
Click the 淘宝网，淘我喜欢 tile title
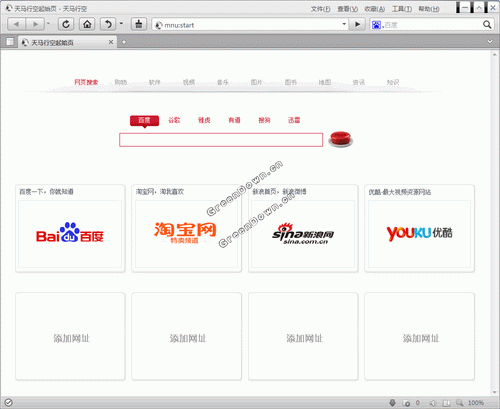160,192
